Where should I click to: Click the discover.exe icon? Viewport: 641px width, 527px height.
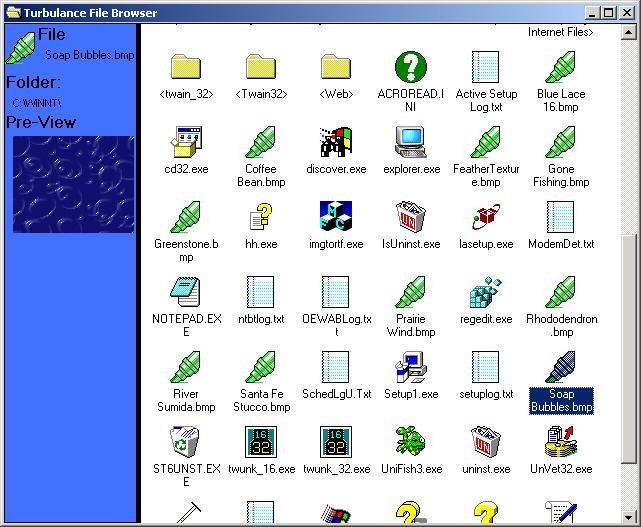point(335,142)
